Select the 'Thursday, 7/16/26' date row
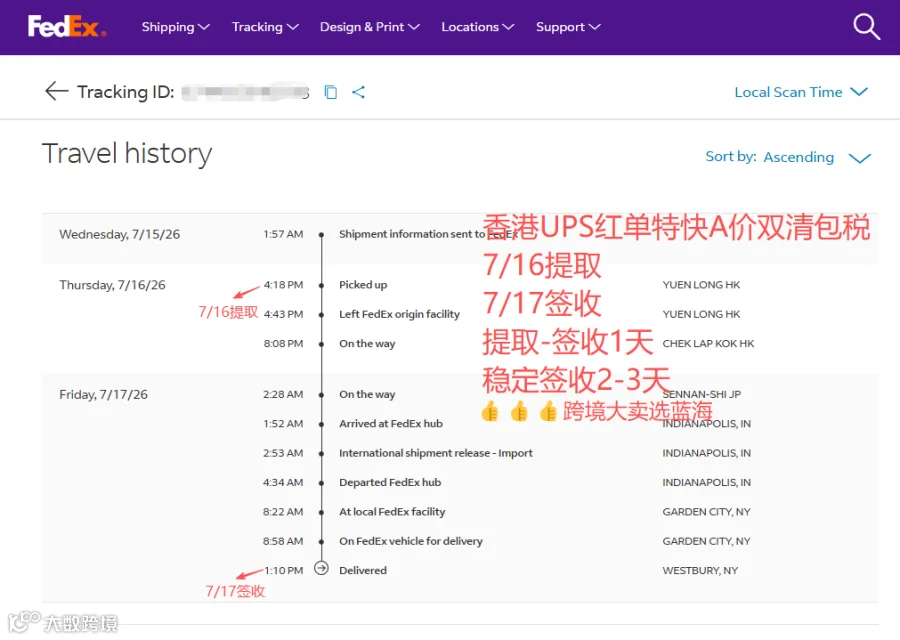Image resolution: width=900 pixels, height=640 pixels. click(112, 285)
